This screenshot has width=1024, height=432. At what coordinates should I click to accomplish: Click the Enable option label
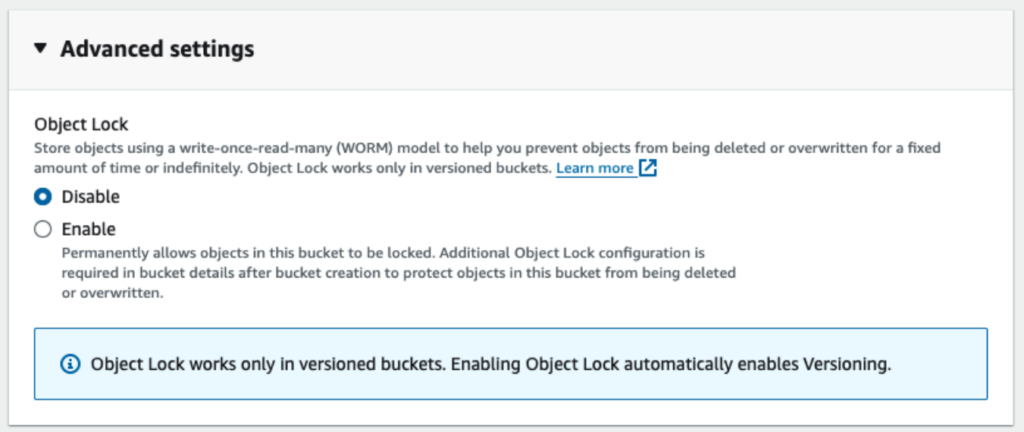(x=88, y=229)
